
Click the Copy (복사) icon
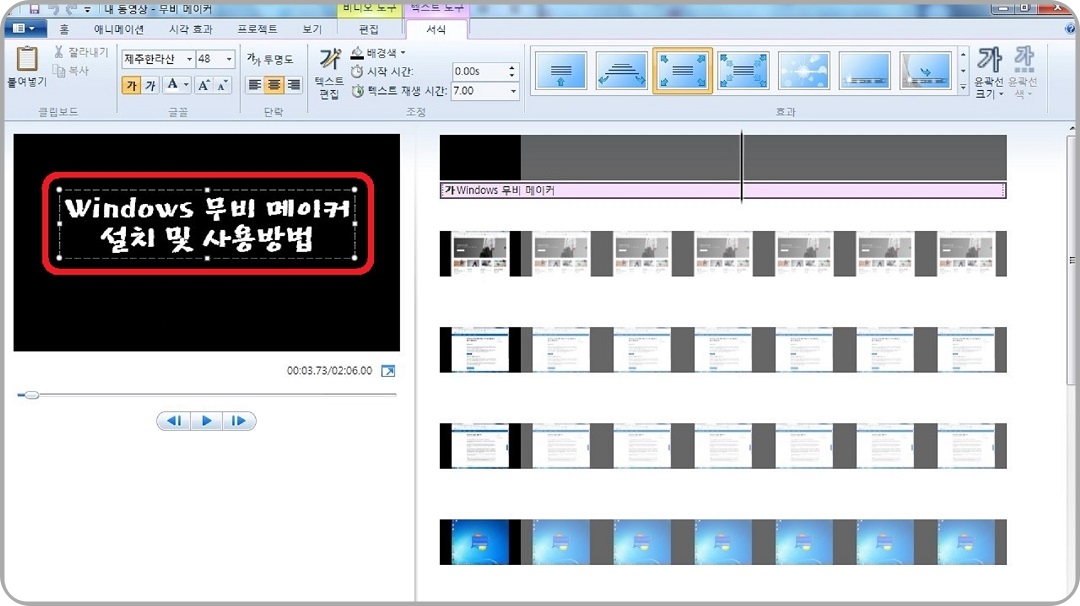click(59, 70)
